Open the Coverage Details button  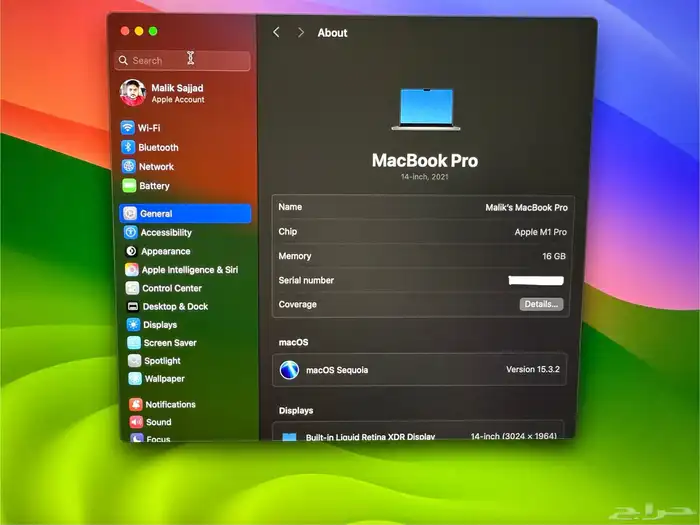(x=541, y=304)
